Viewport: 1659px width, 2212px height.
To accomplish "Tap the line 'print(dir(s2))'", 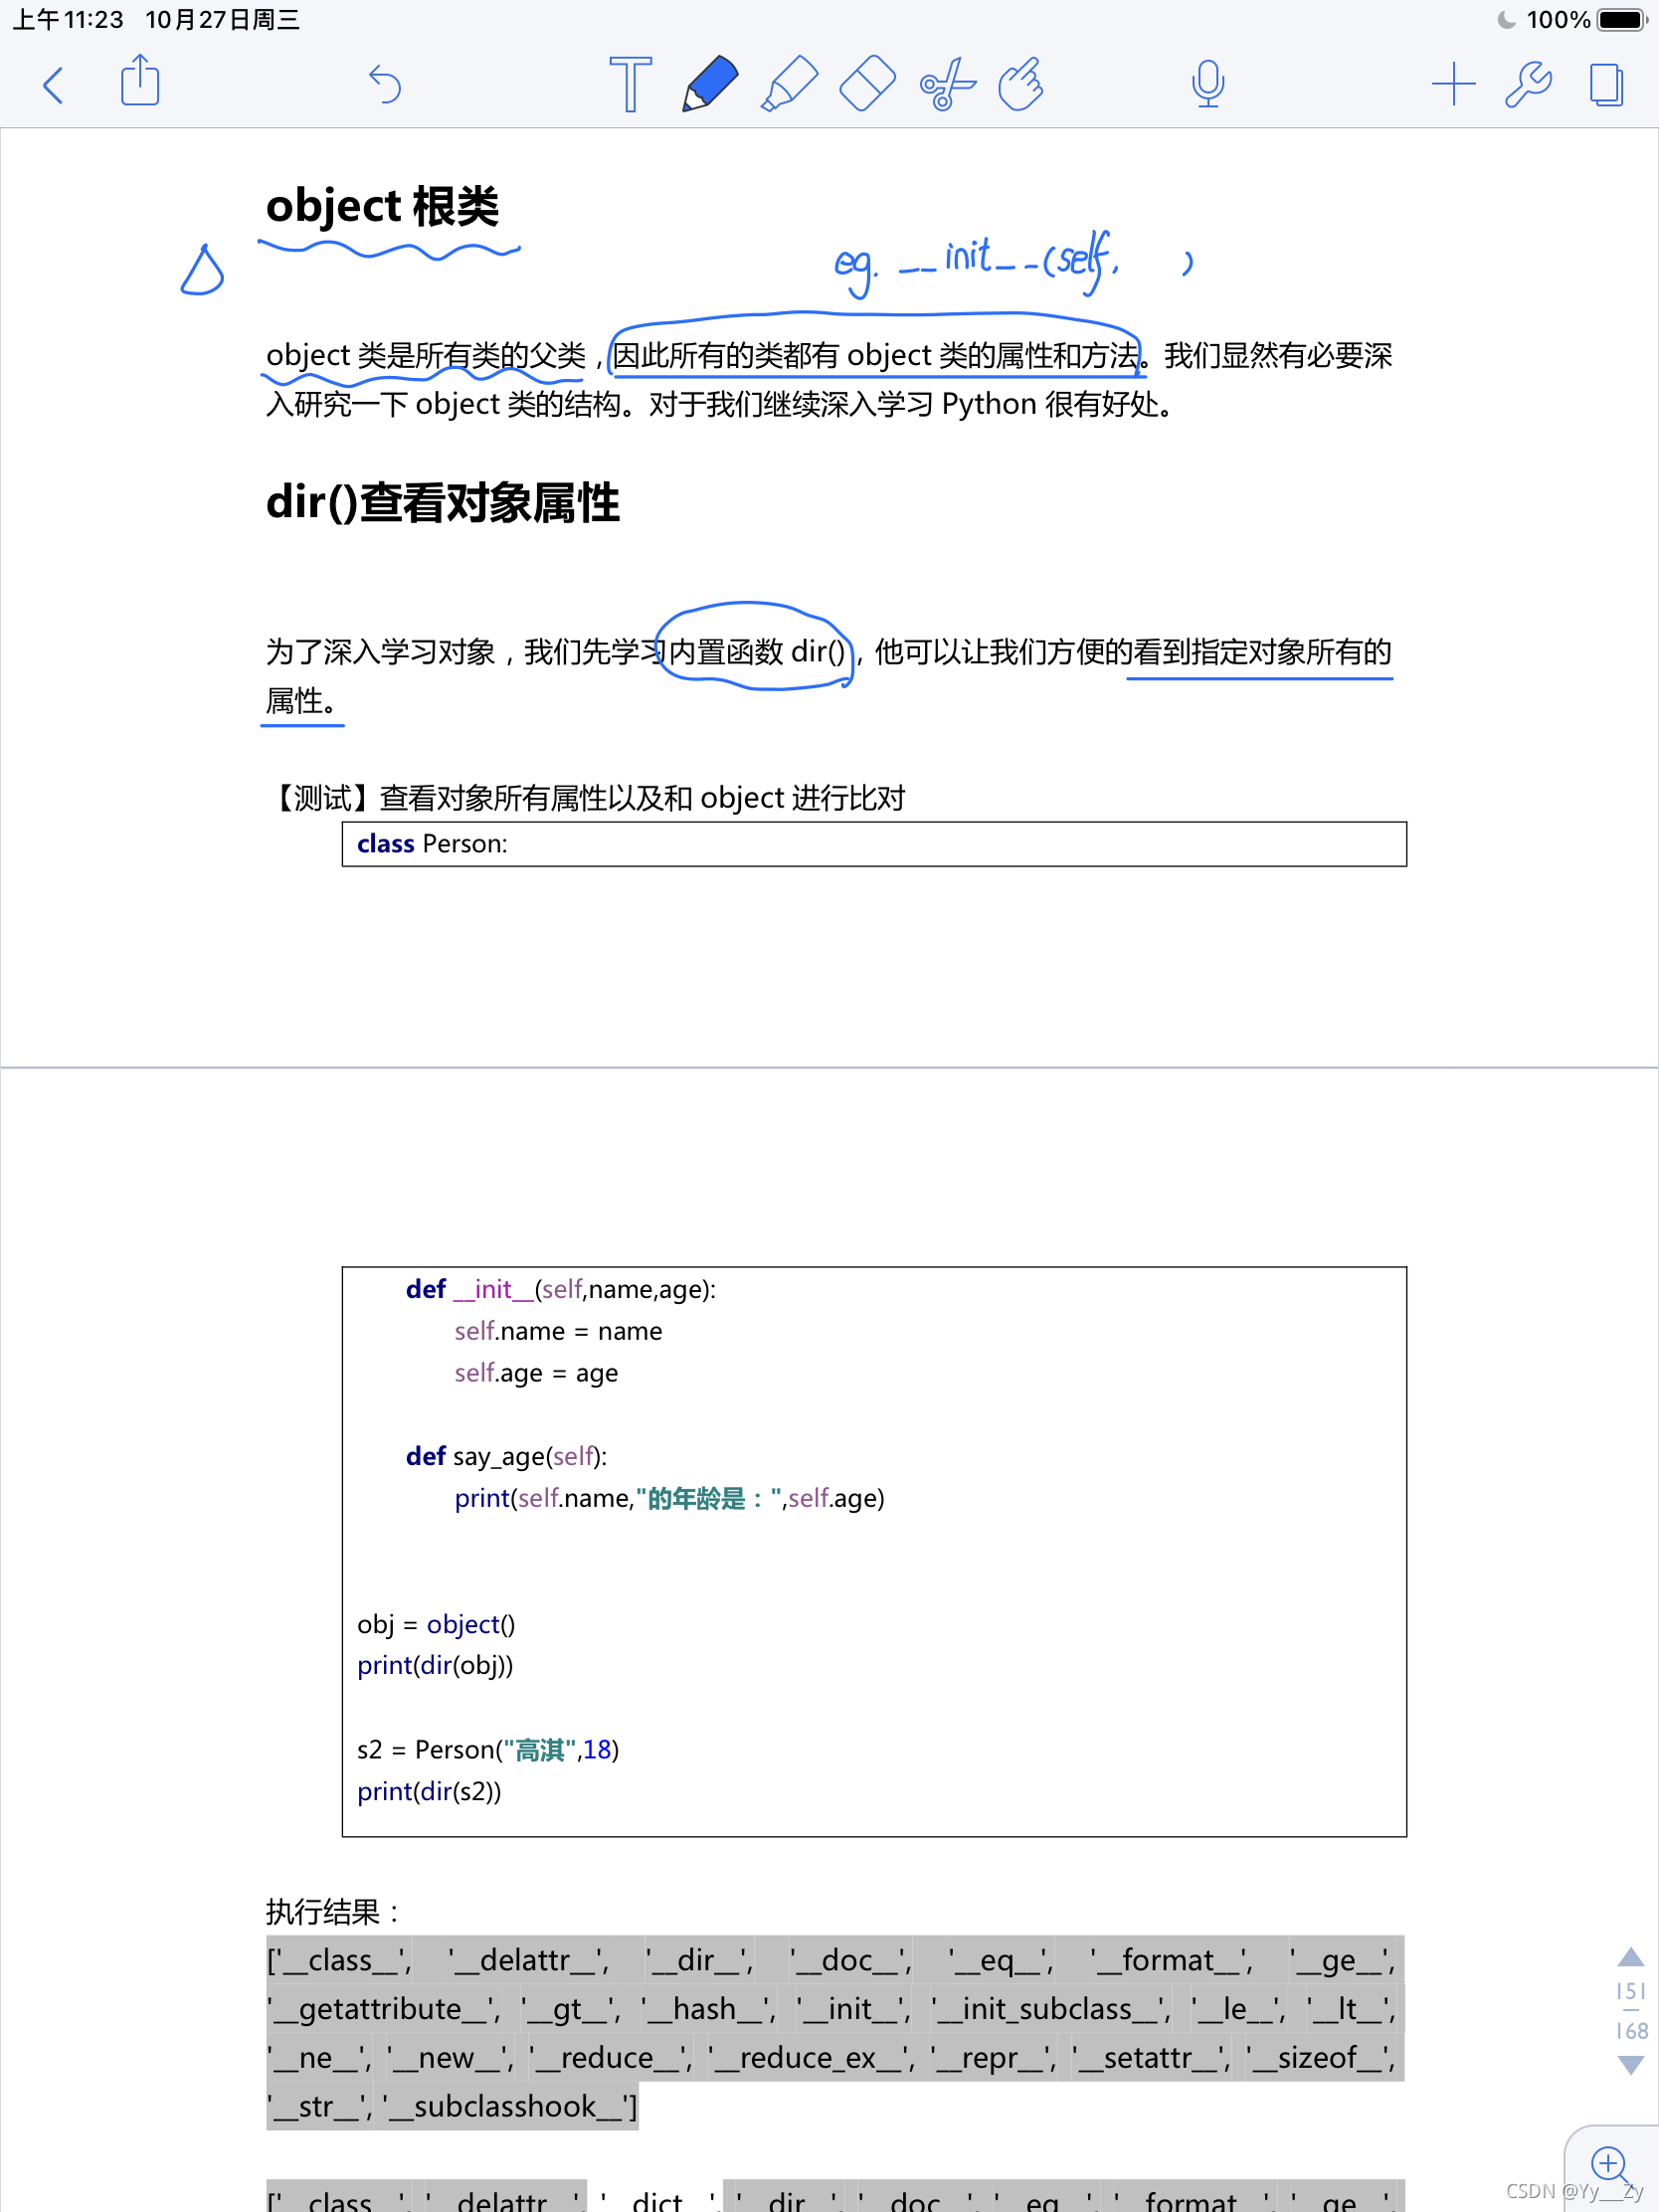I will coord(429,1791).
